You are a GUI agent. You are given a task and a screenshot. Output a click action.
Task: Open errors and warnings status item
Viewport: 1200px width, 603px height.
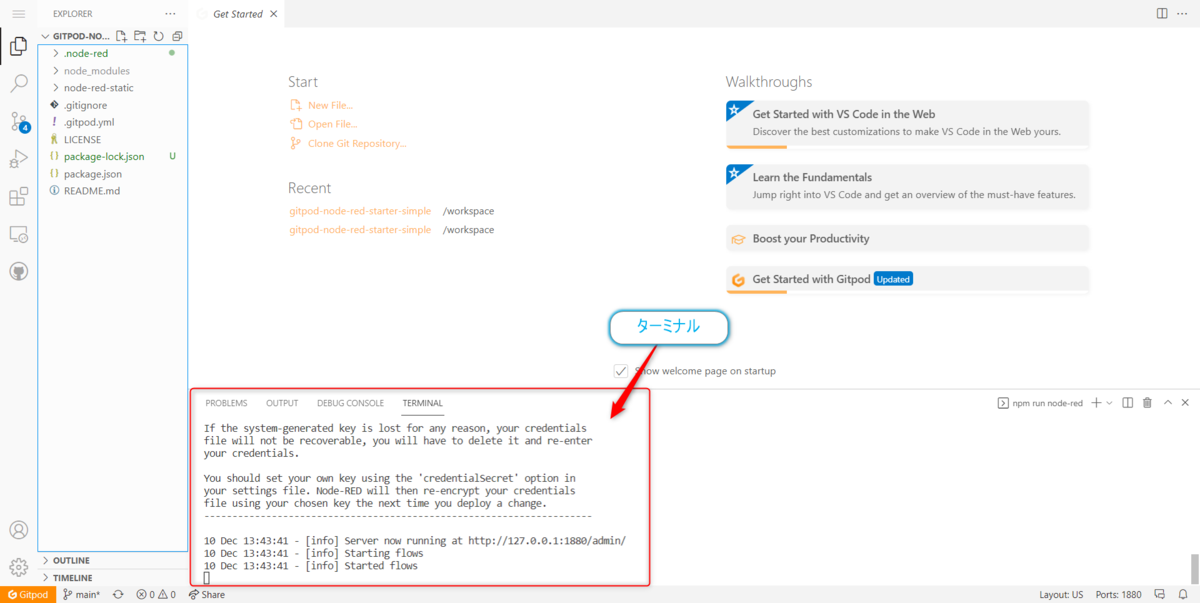tap(156, 594)
